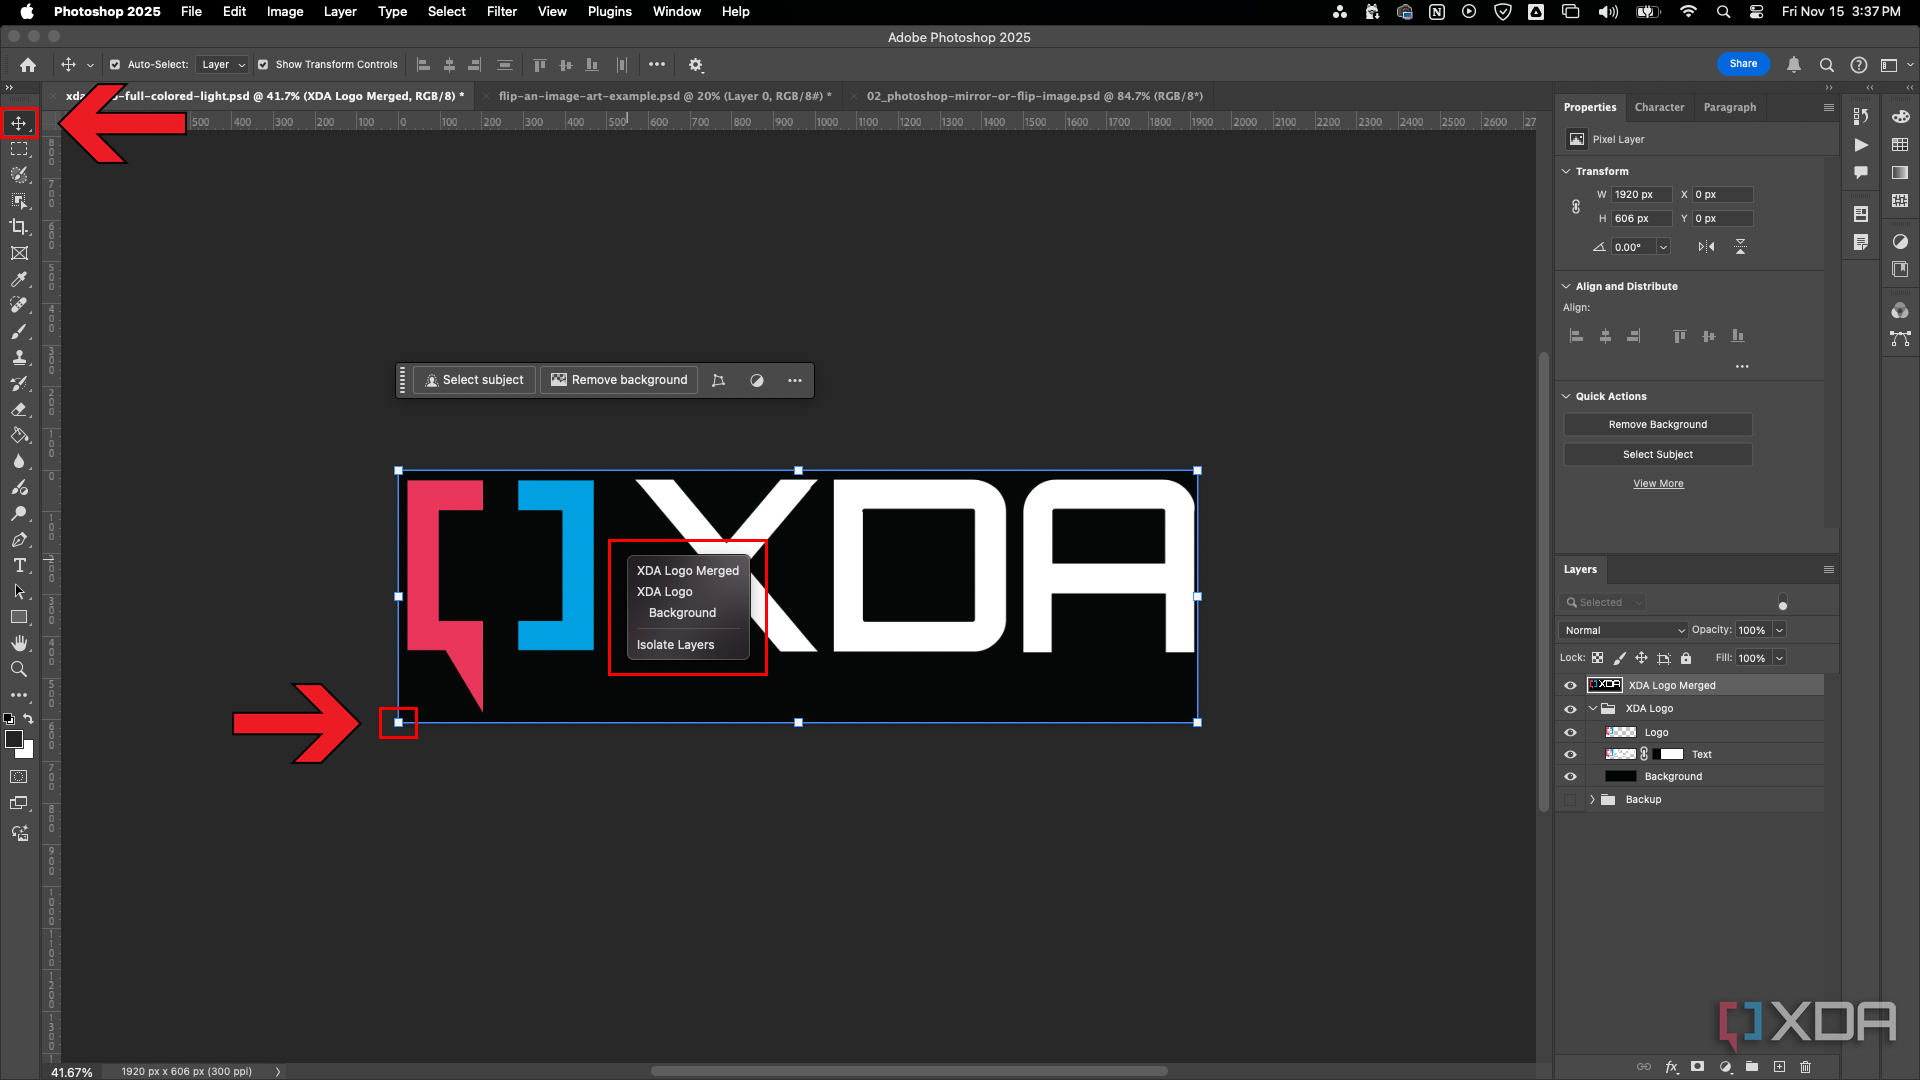Collapse the Align and Distribute section
The width and height of the screenshot is (1920, 1080).
pos(1566,287)
